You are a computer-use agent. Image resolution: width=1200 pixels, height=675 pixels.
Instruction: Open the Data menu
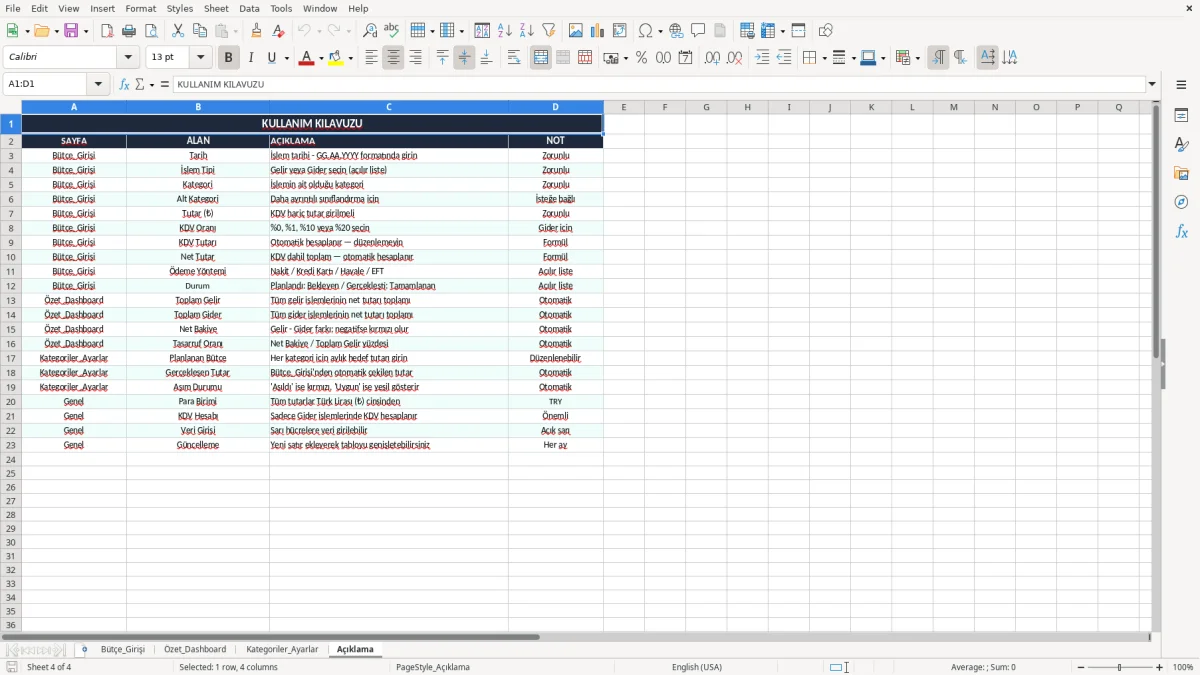(x=249, y=8)
